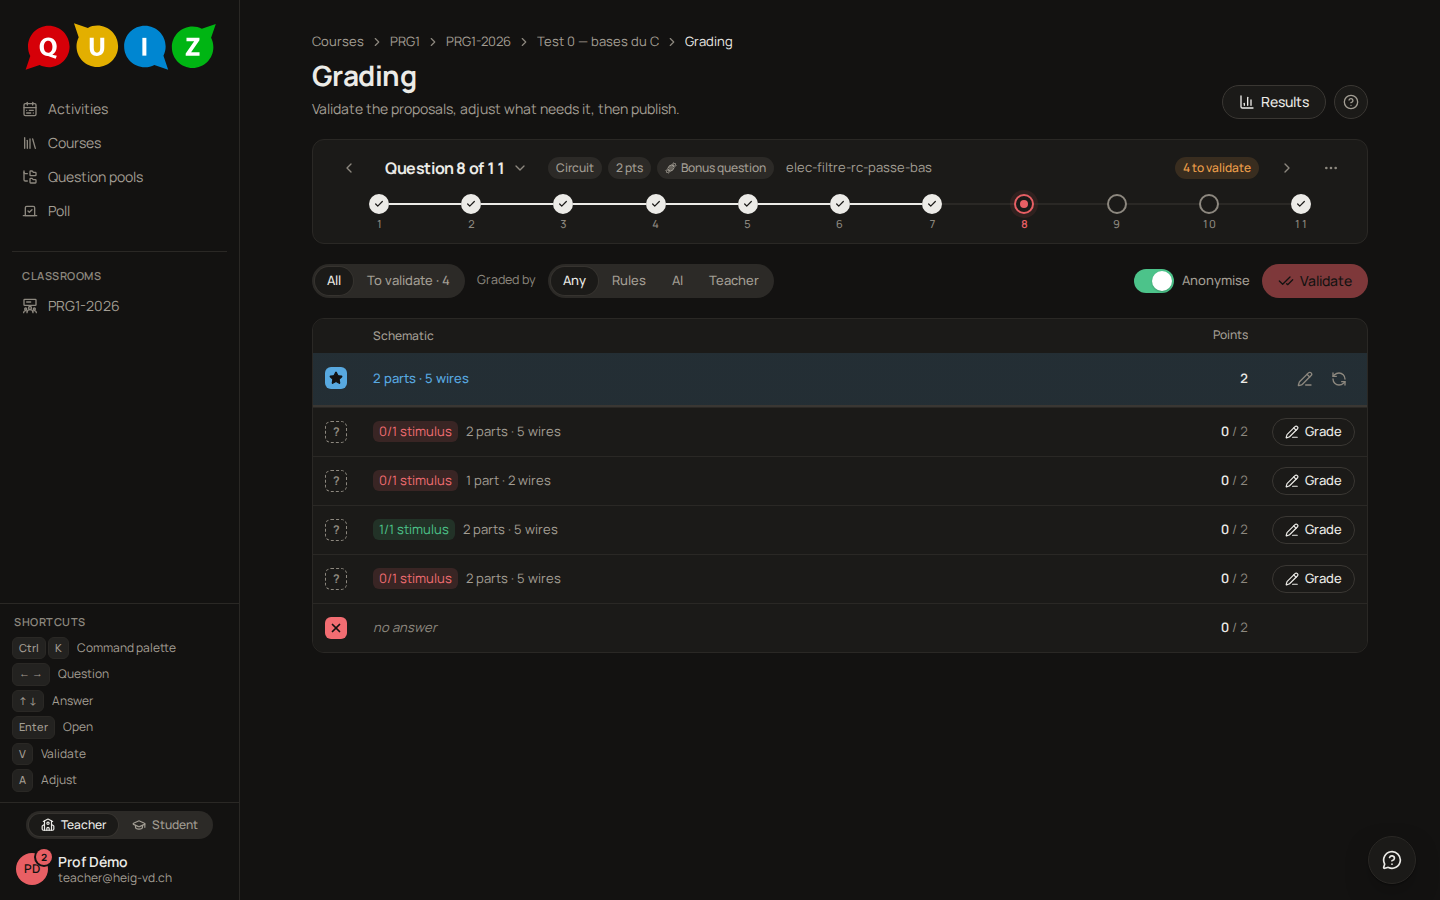The width and height of the screenshot is (1440, 900).
Task: Open the help chat bubble at bottom right
Action: click(1392, 860)
